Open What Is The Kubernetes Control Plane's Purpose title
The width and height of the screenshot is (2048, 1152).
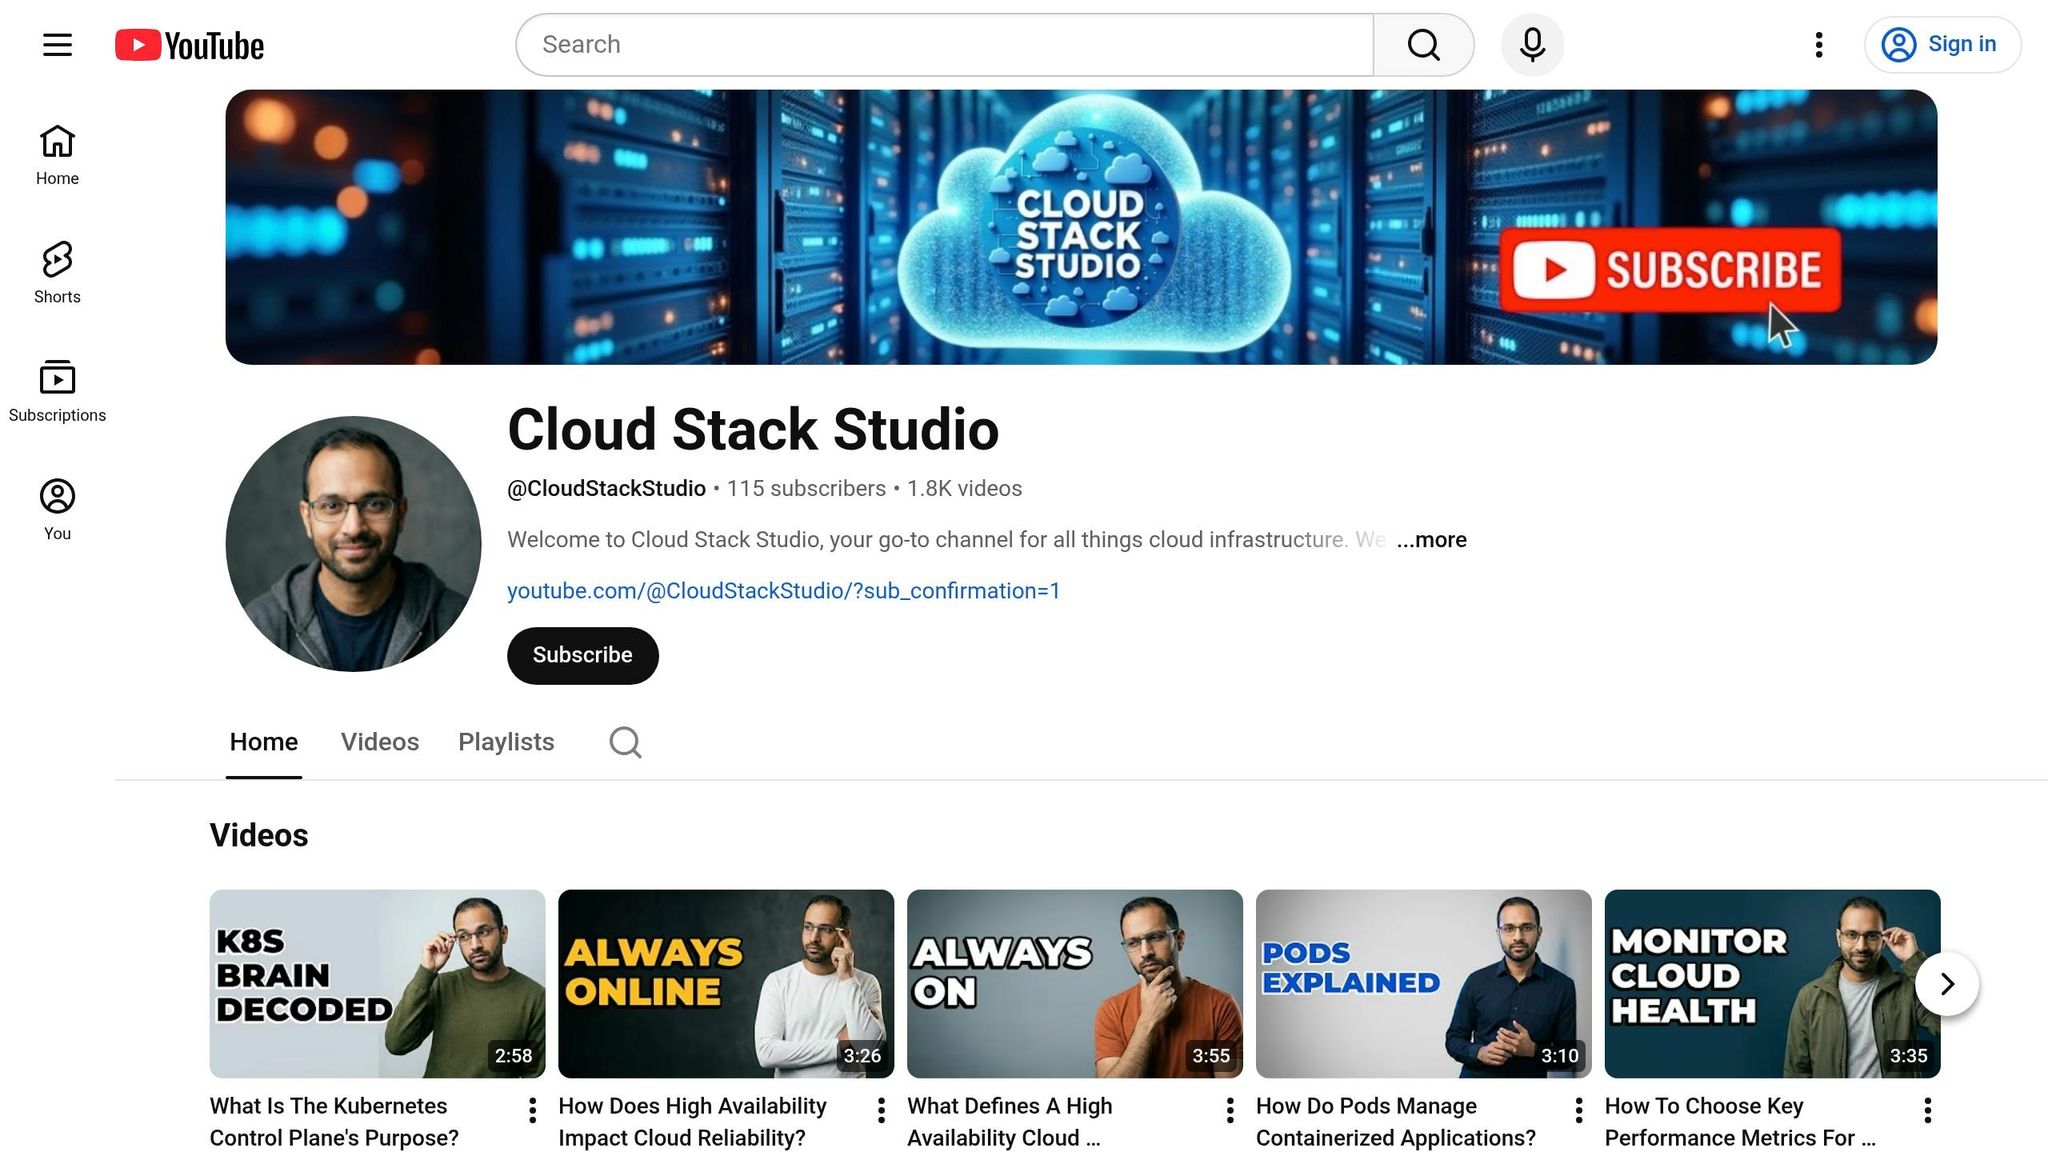click(x=334, y=1122)
